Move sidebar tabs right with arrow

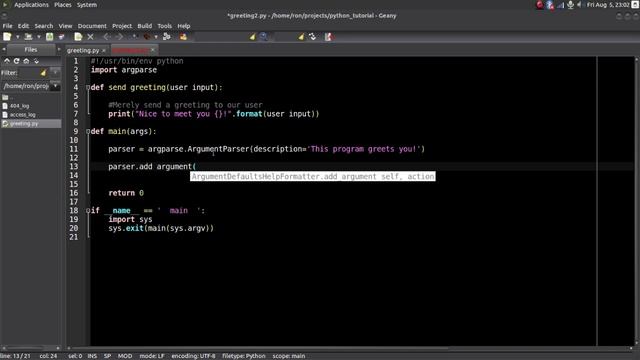(x=59, y=49)
